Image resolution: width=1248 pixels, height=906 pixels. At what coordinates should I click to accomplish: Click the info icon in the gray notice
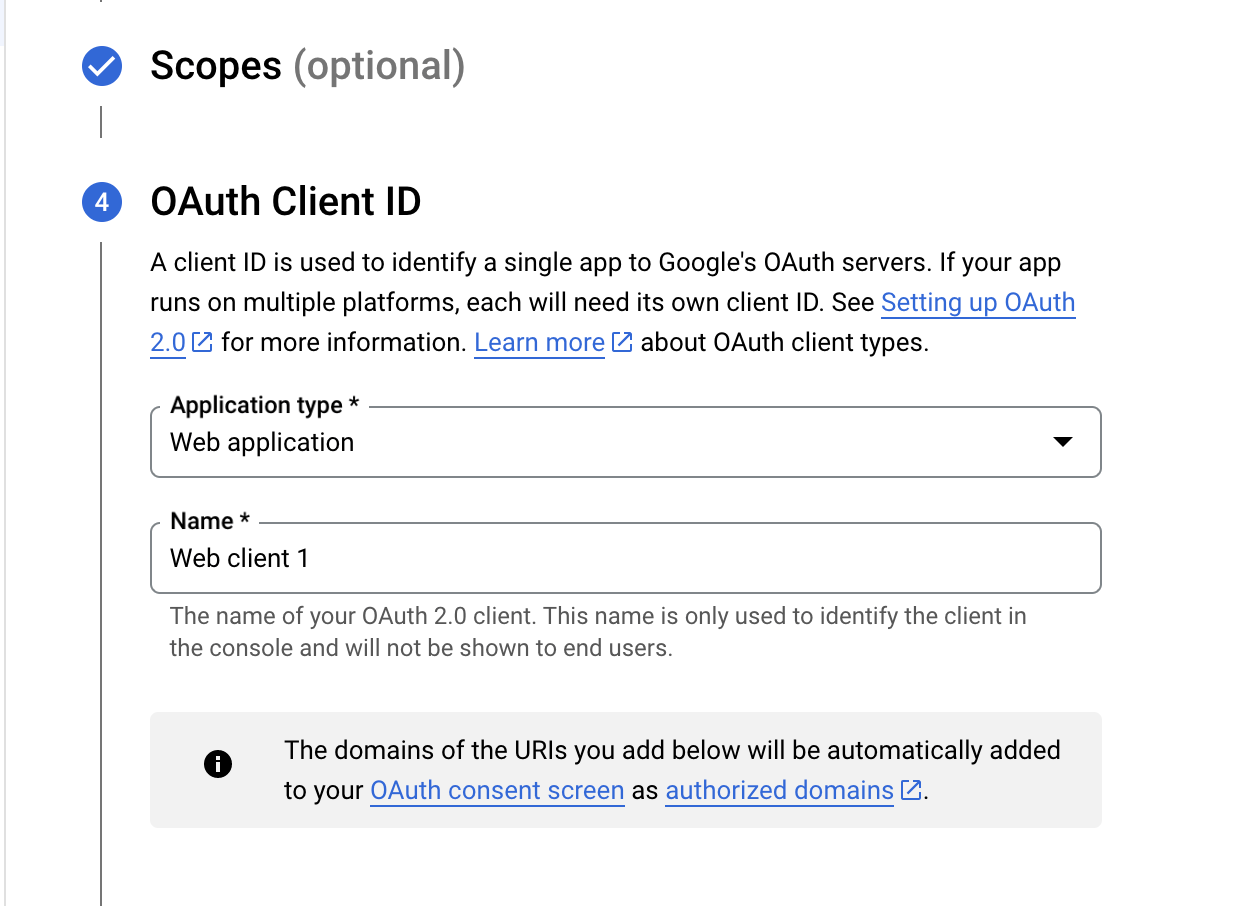pyautogui.click(x=217, y=765)
